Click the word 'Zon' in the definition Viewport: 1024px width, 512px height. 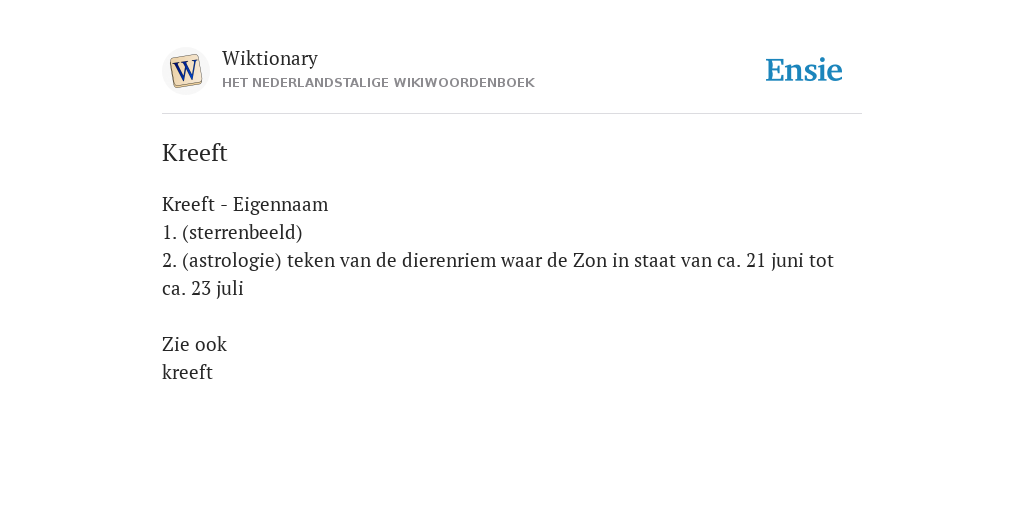(590, 261)
